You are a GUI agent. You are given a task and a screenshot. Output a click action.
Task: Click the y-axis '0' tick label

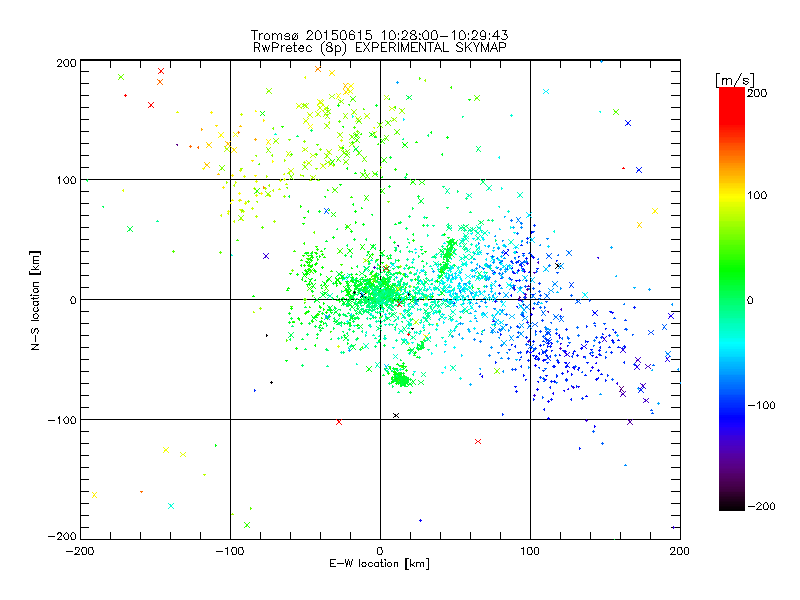(x=73, y=300)
